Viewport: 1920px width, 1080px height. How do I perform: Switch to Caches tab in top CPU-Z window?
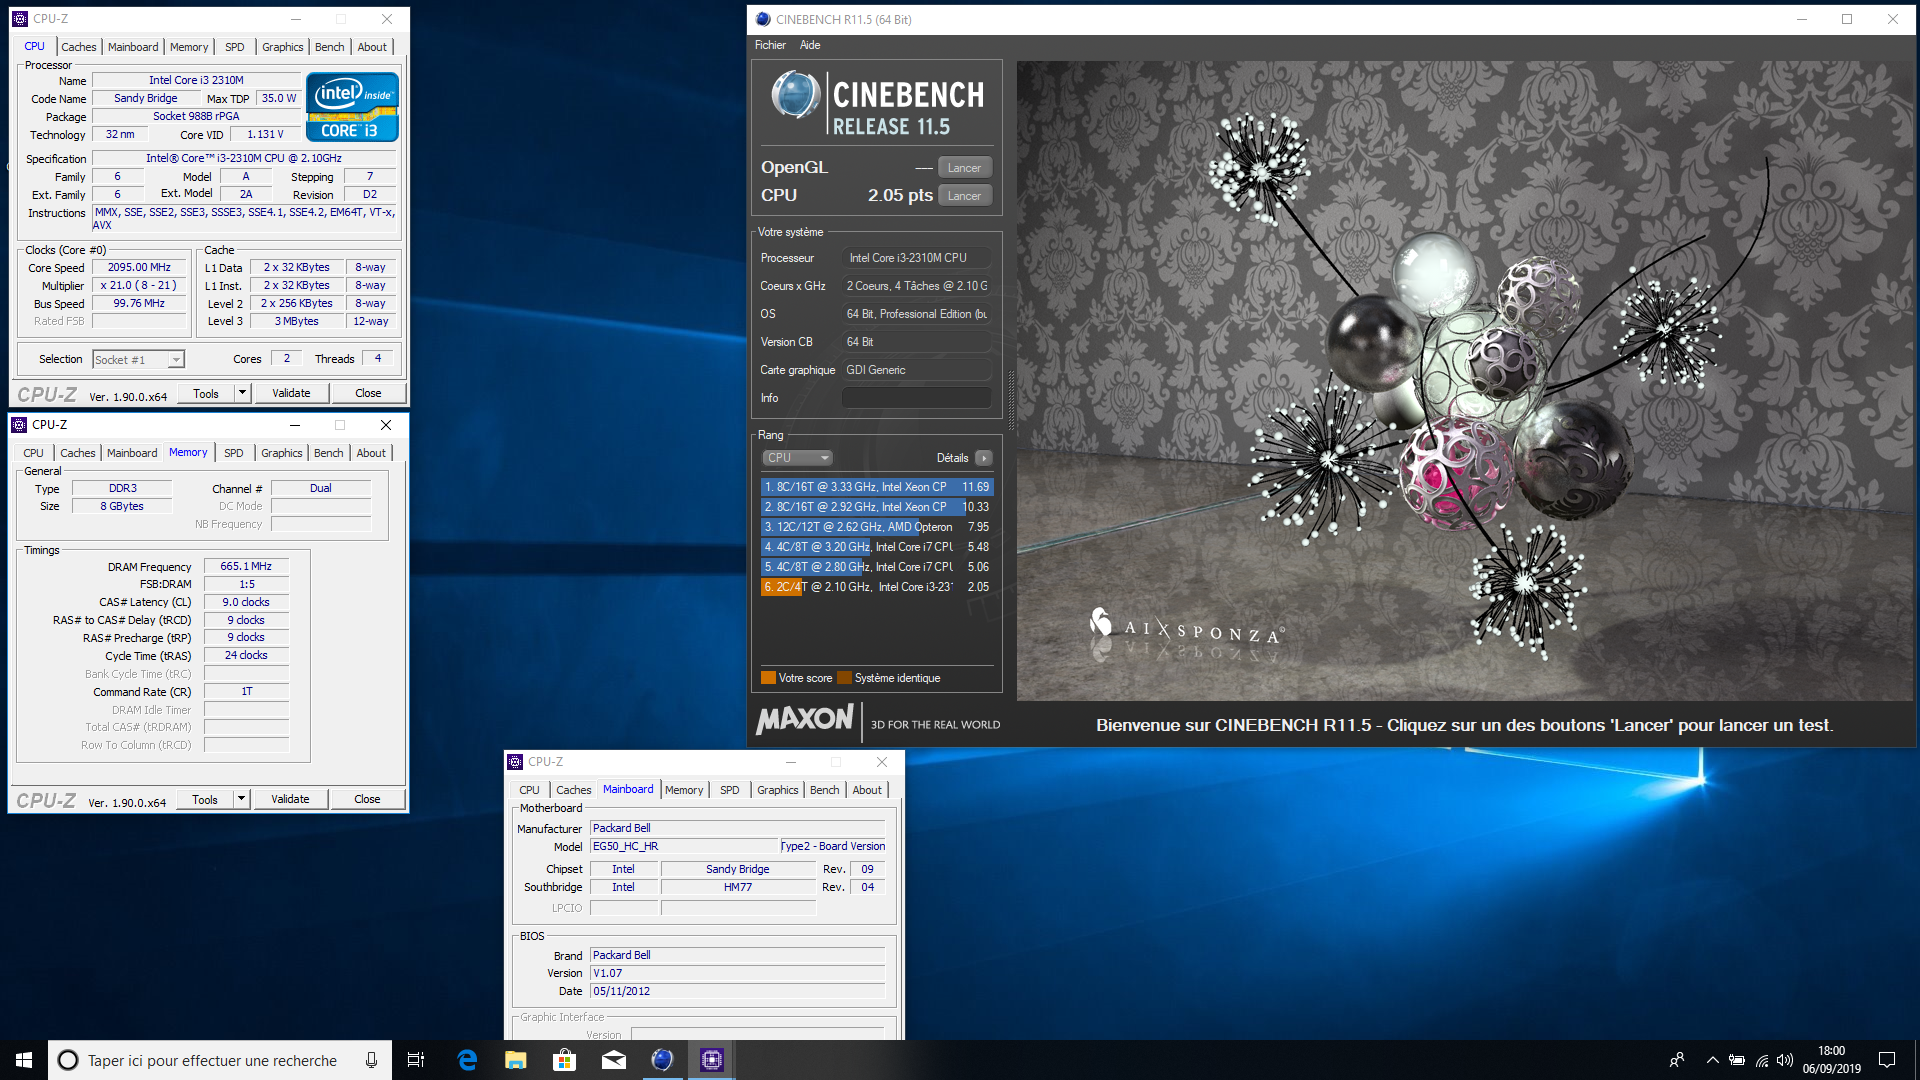coord(79,47)
